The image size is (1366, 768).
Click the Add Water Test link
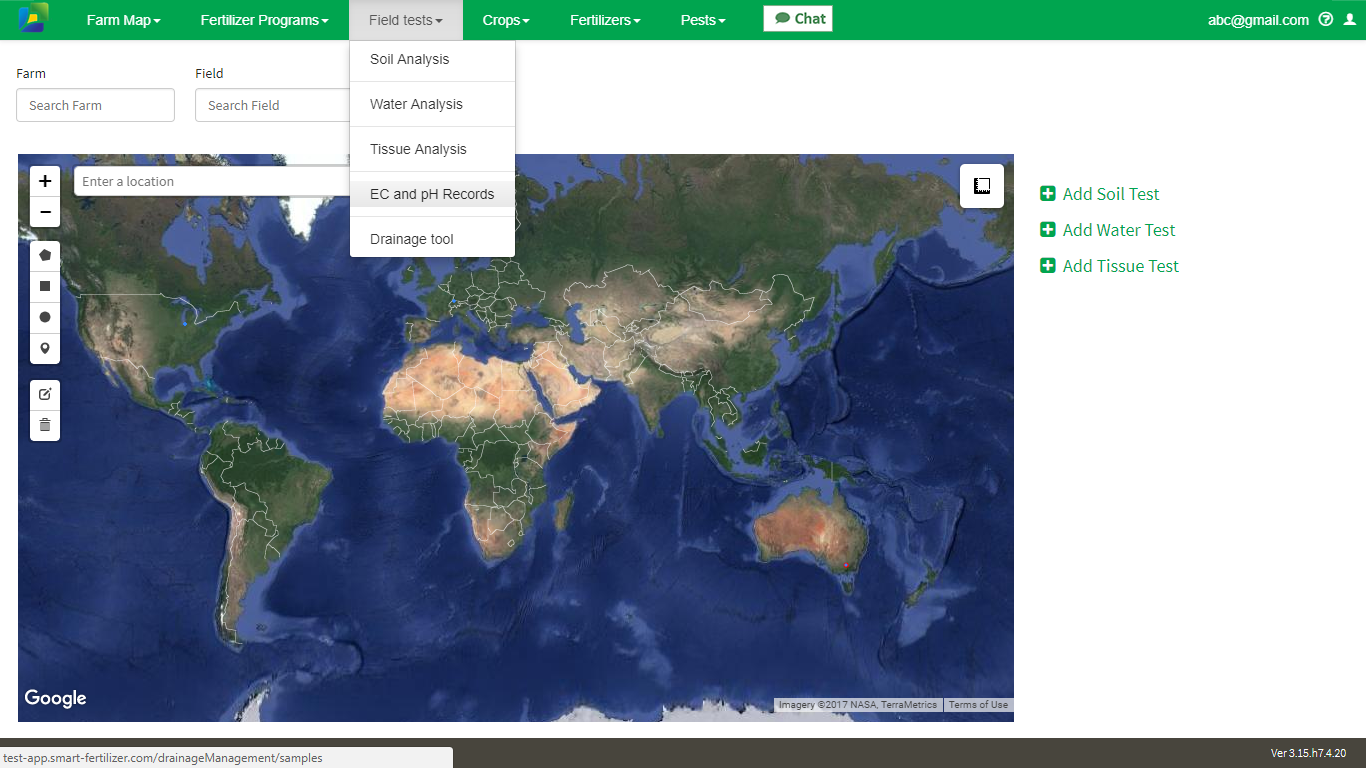1119,230
